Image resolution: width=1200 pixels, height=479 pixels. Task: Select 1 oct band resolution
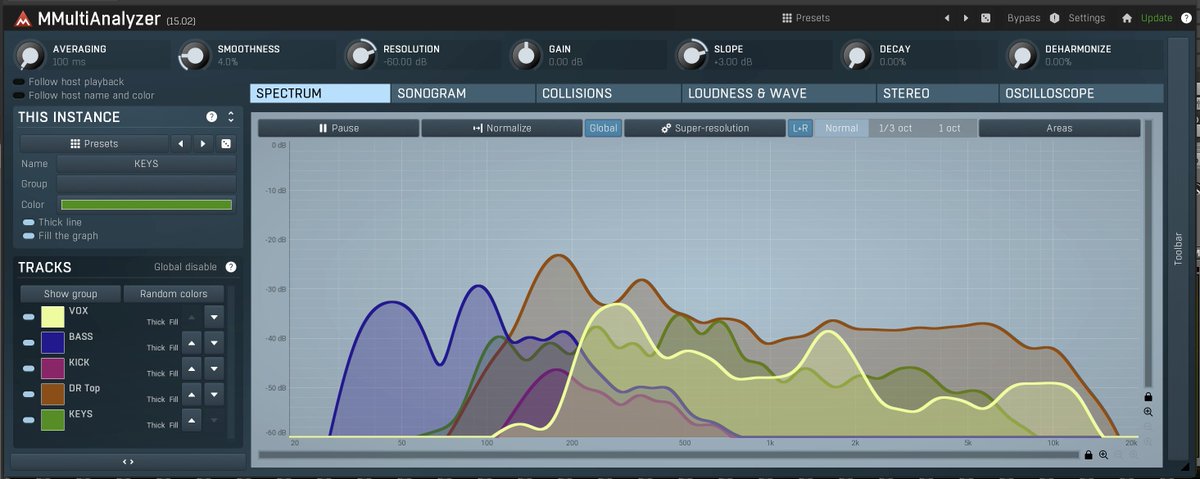(949, 128)
